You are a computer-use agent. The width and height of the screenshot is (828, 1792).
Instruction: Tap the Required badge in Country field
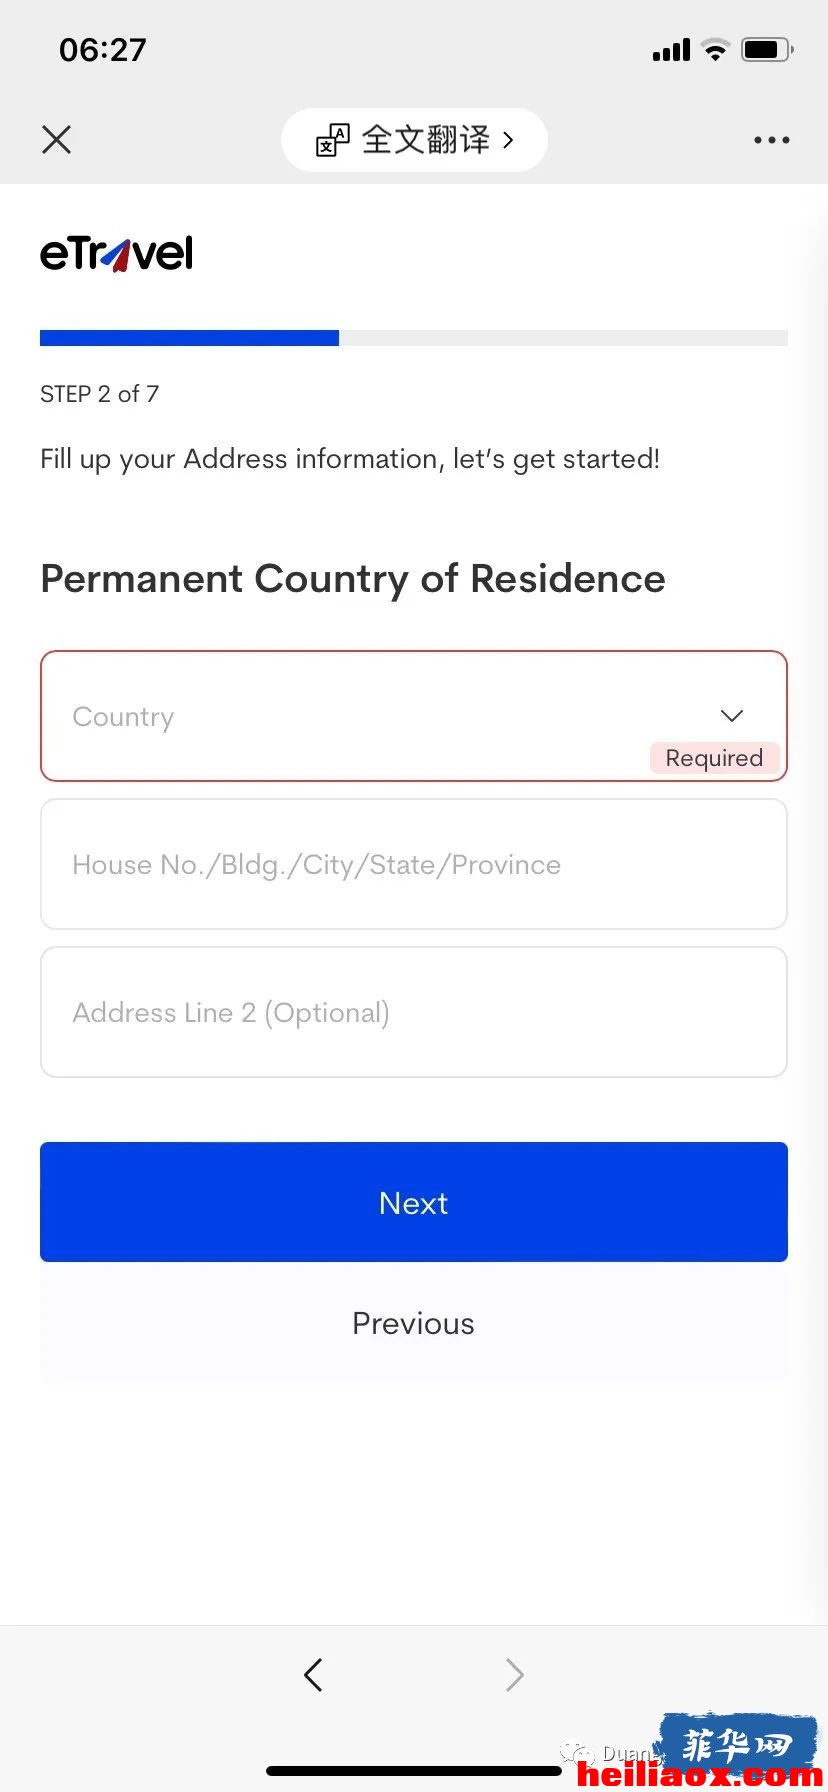point(714,758)
